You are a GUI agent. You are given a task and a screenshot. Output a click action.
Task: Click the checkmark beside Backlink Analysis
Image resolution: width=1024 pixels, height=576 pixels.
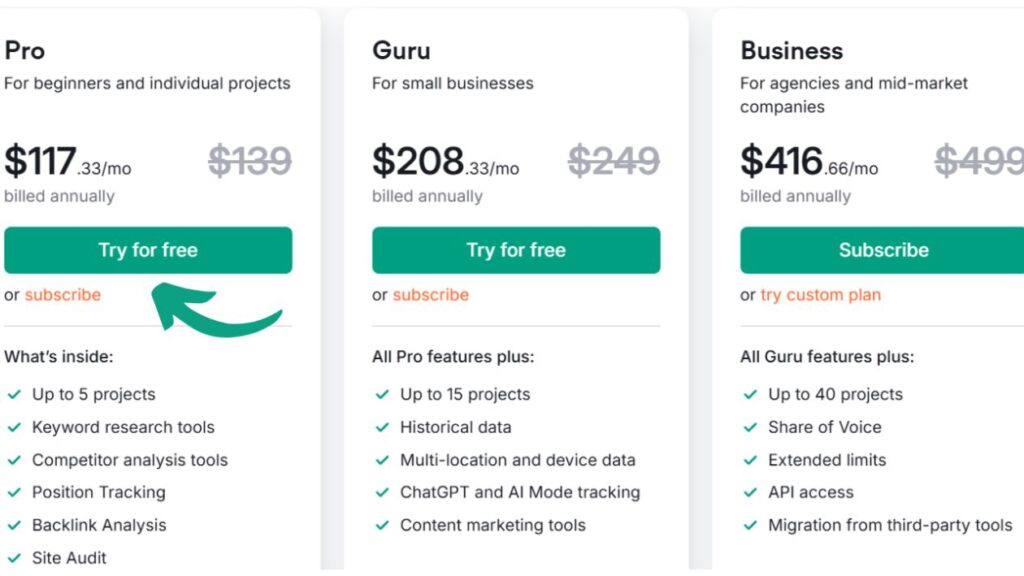click(15, 525)
